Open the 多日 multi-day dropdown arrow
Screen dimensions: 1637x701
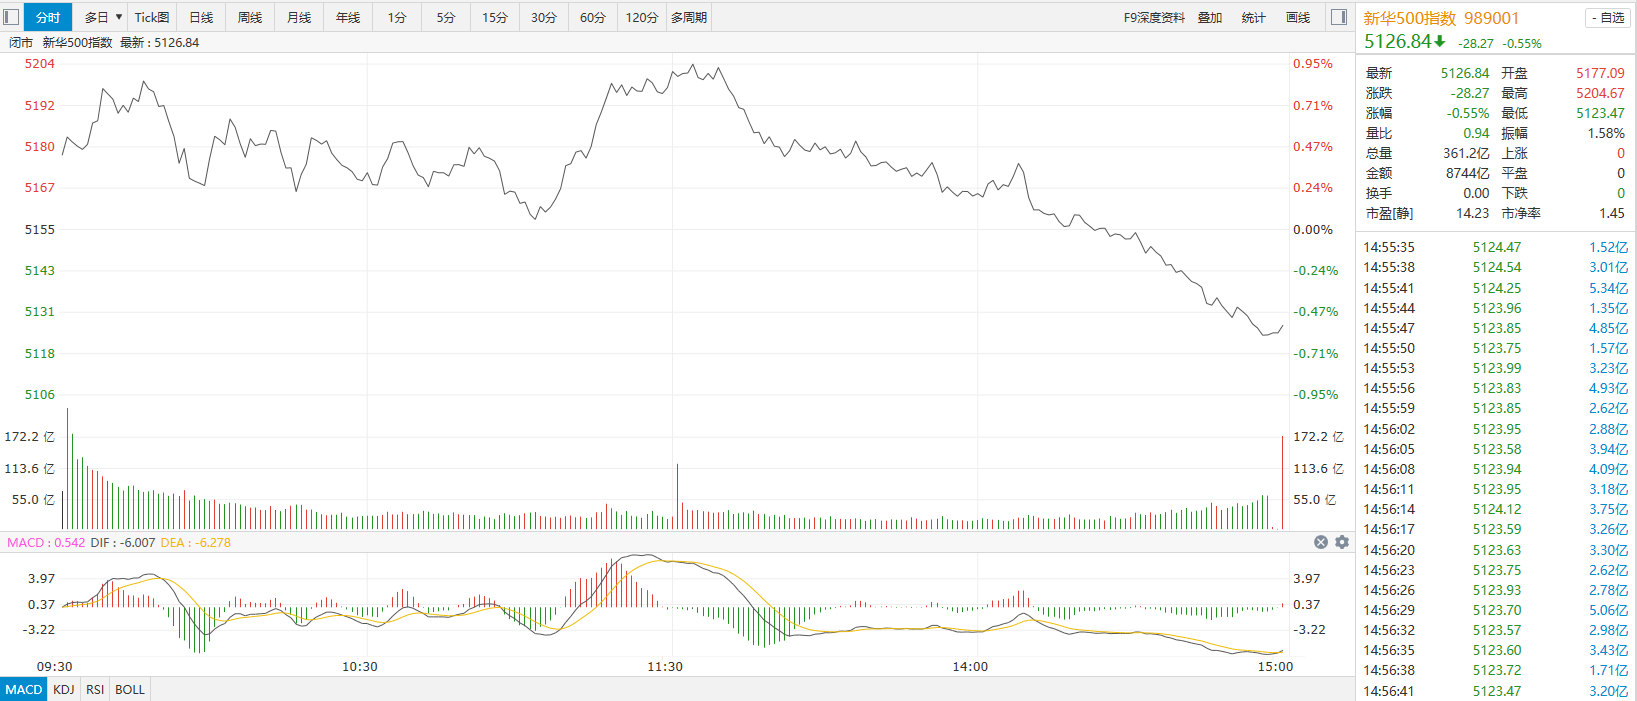pyautogui.click(x=119, y=17)
